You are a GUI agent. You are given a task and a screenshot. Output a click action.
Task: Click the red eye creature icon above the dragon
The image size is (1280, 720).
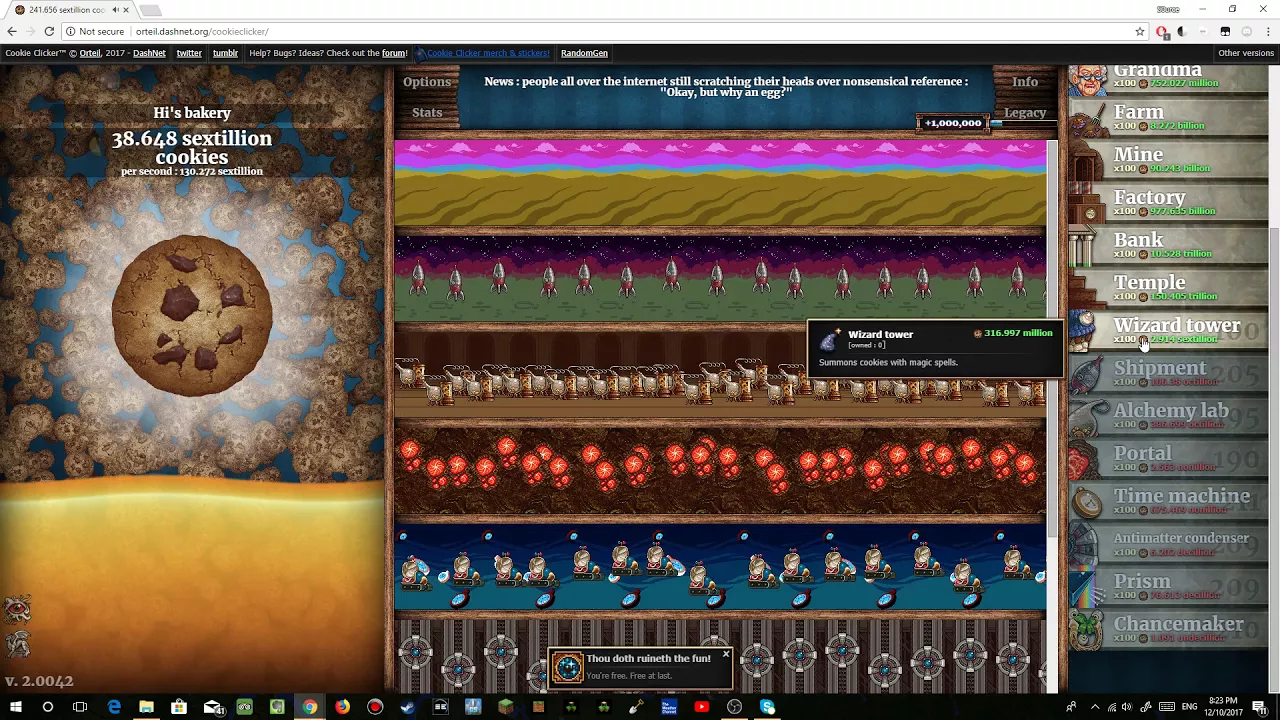17,608
